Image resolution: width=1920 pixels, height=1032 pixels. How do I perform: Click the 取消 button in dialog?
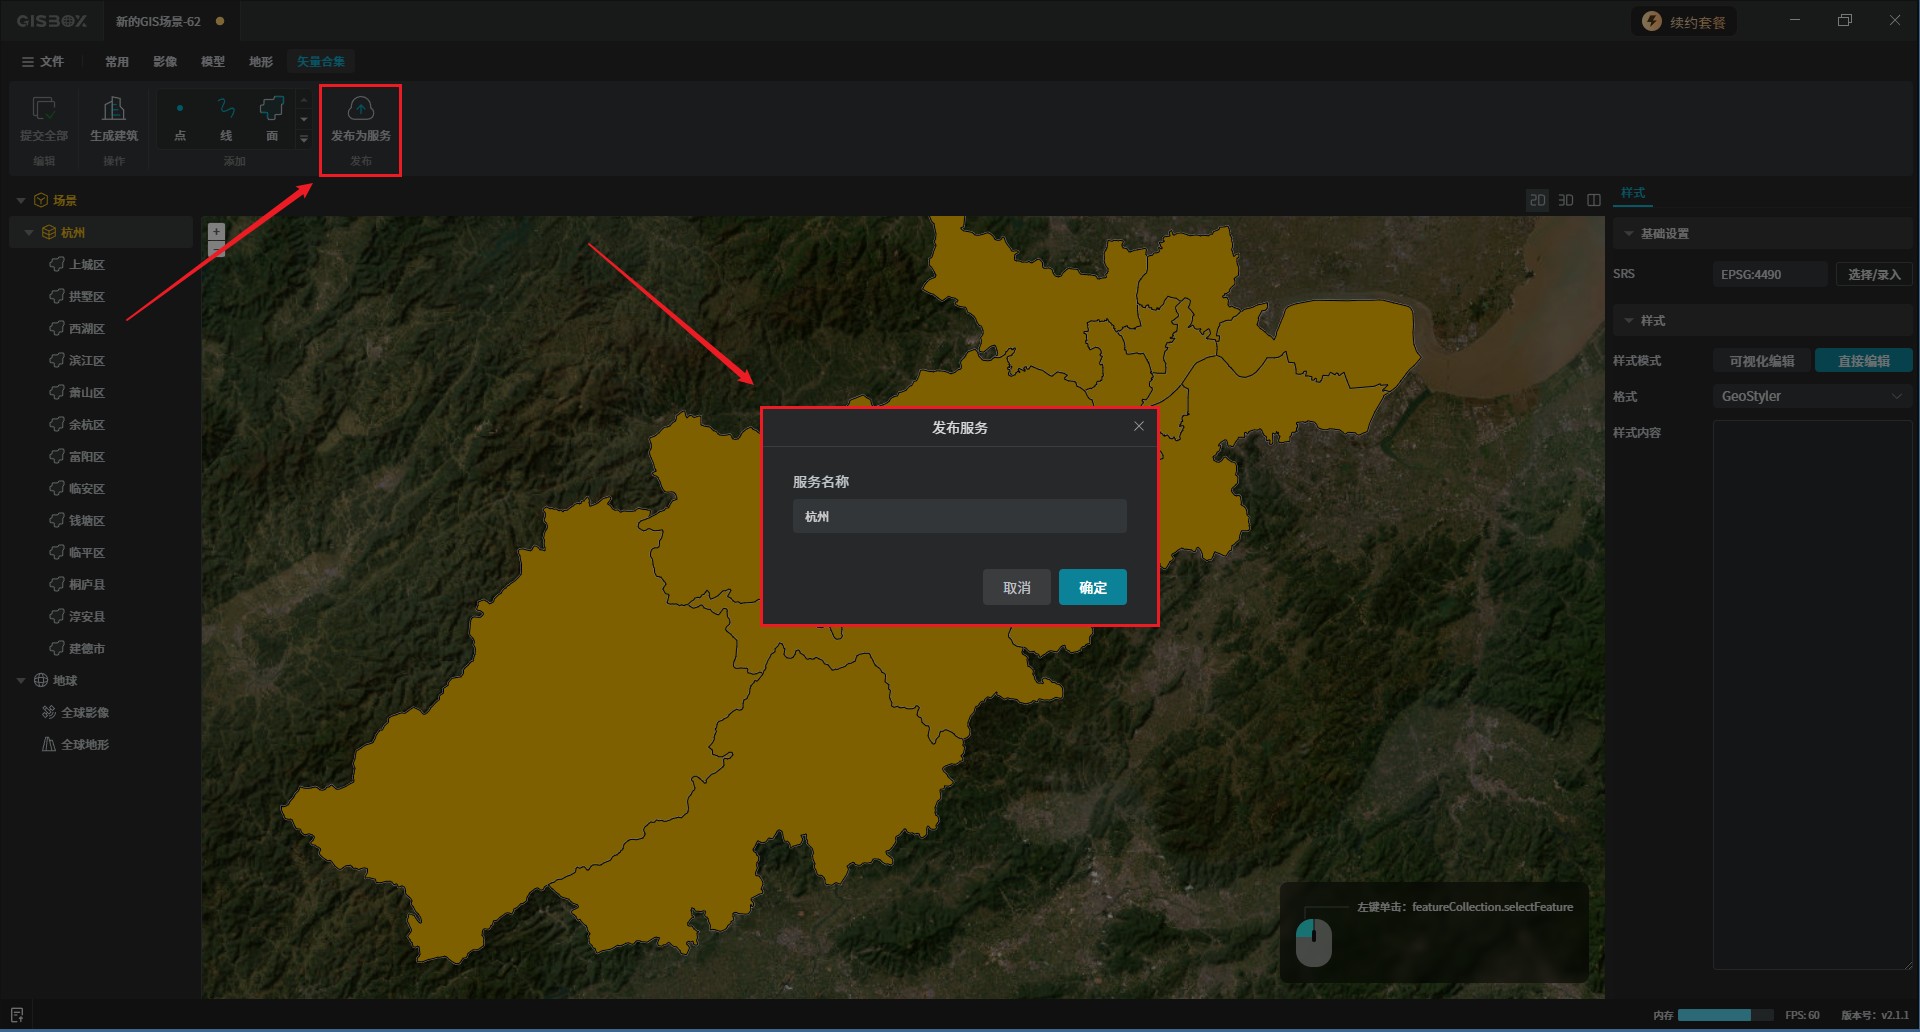coord(1016,588)
